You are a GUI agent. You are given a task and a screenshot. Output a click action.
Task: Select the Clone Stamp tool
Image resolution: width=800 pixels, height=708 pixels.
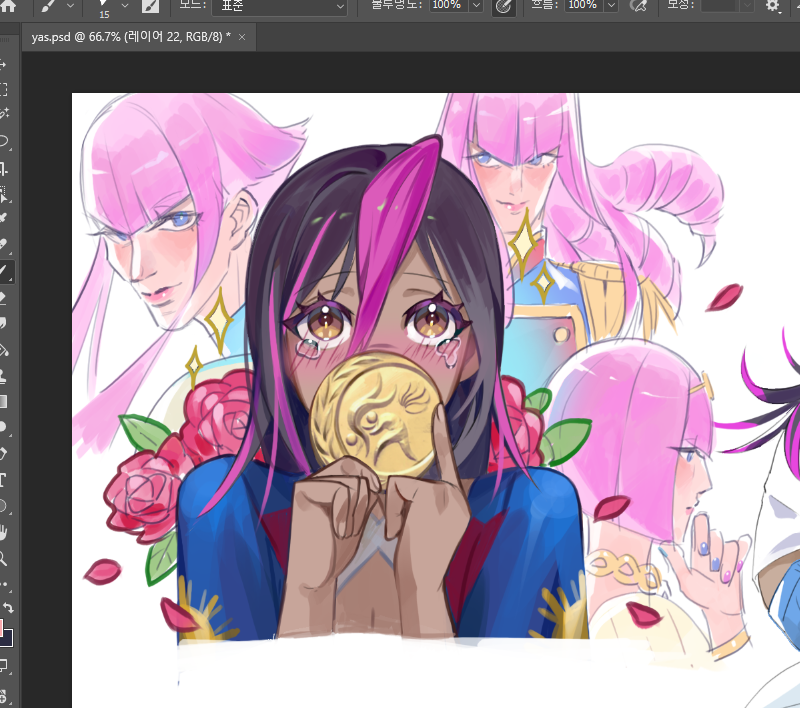click(3, 376)
